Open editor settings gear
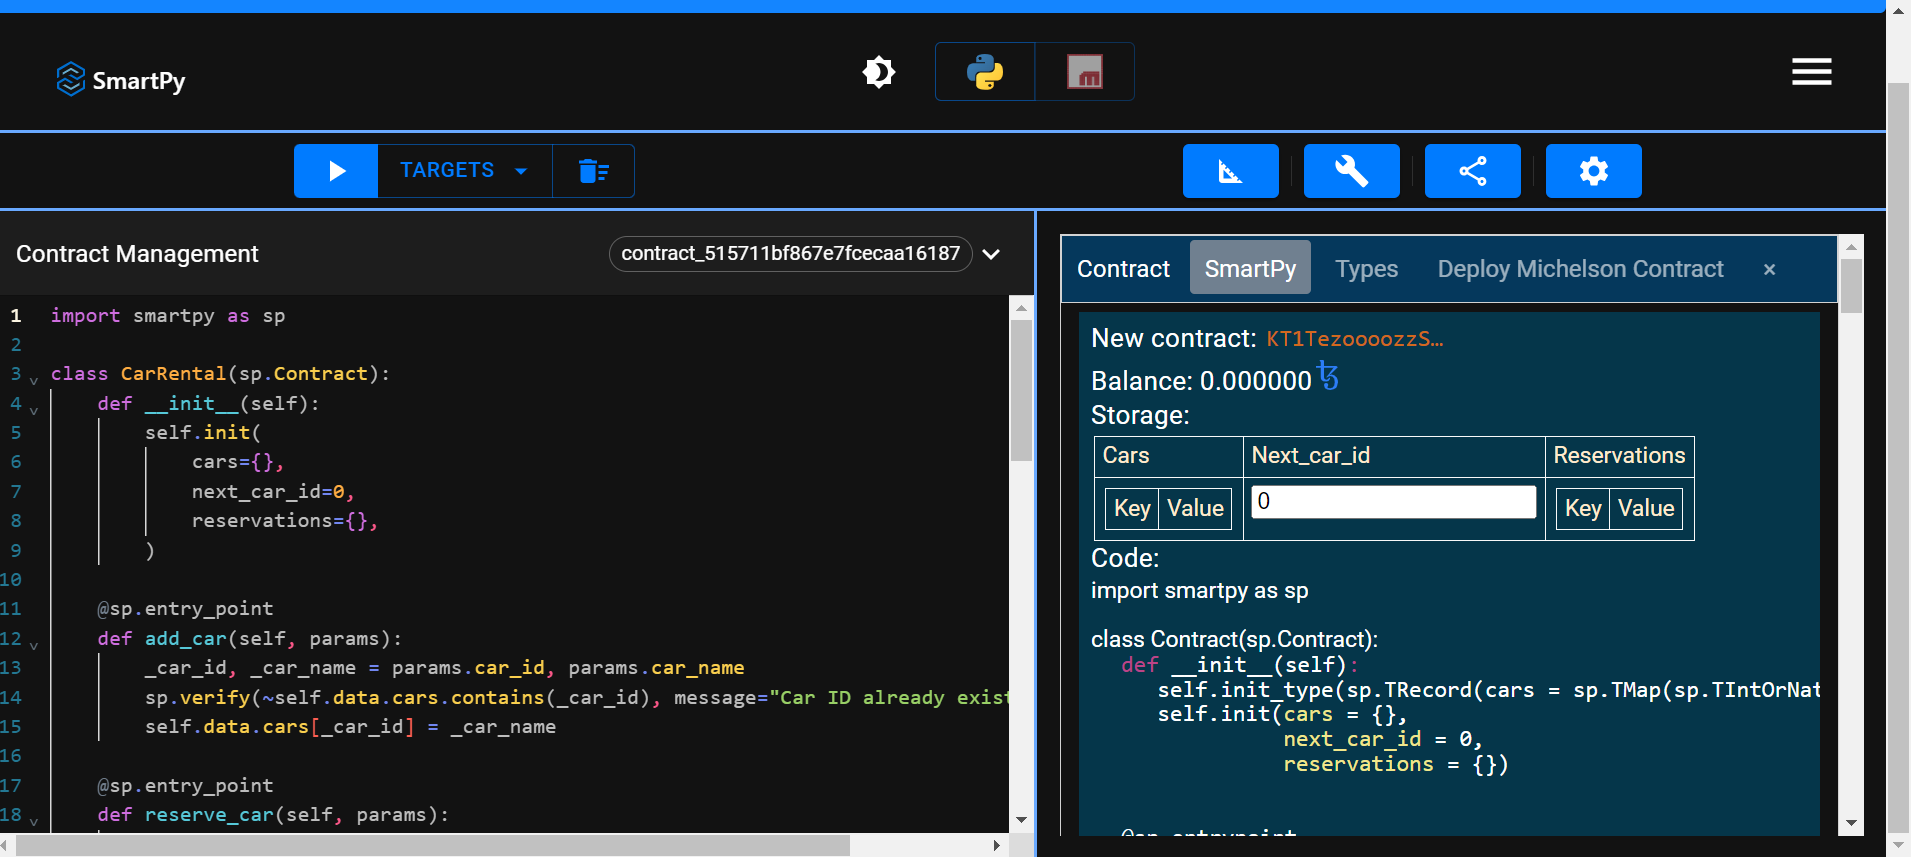Viewport: 1911px width, 857px height. click(1594, 171)
